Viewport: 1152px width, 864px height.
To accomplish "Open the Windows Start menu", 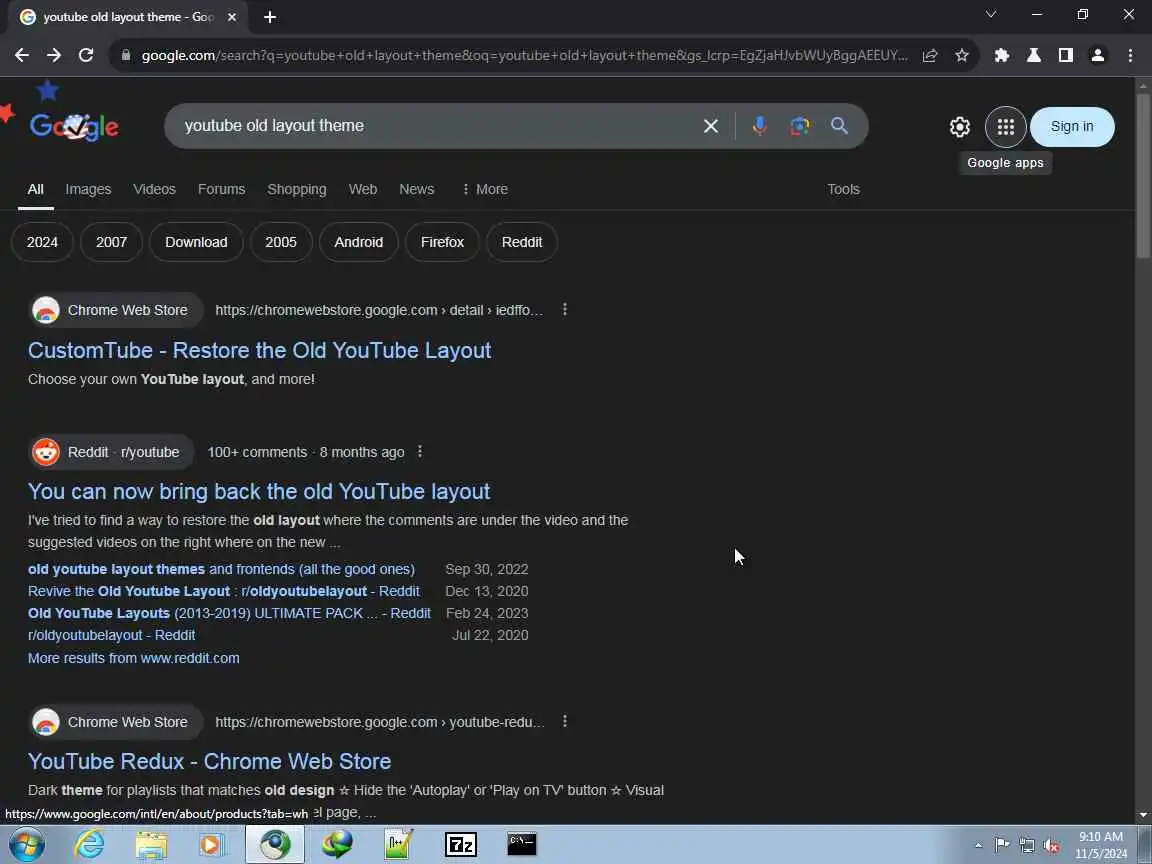I will (26, 844).
